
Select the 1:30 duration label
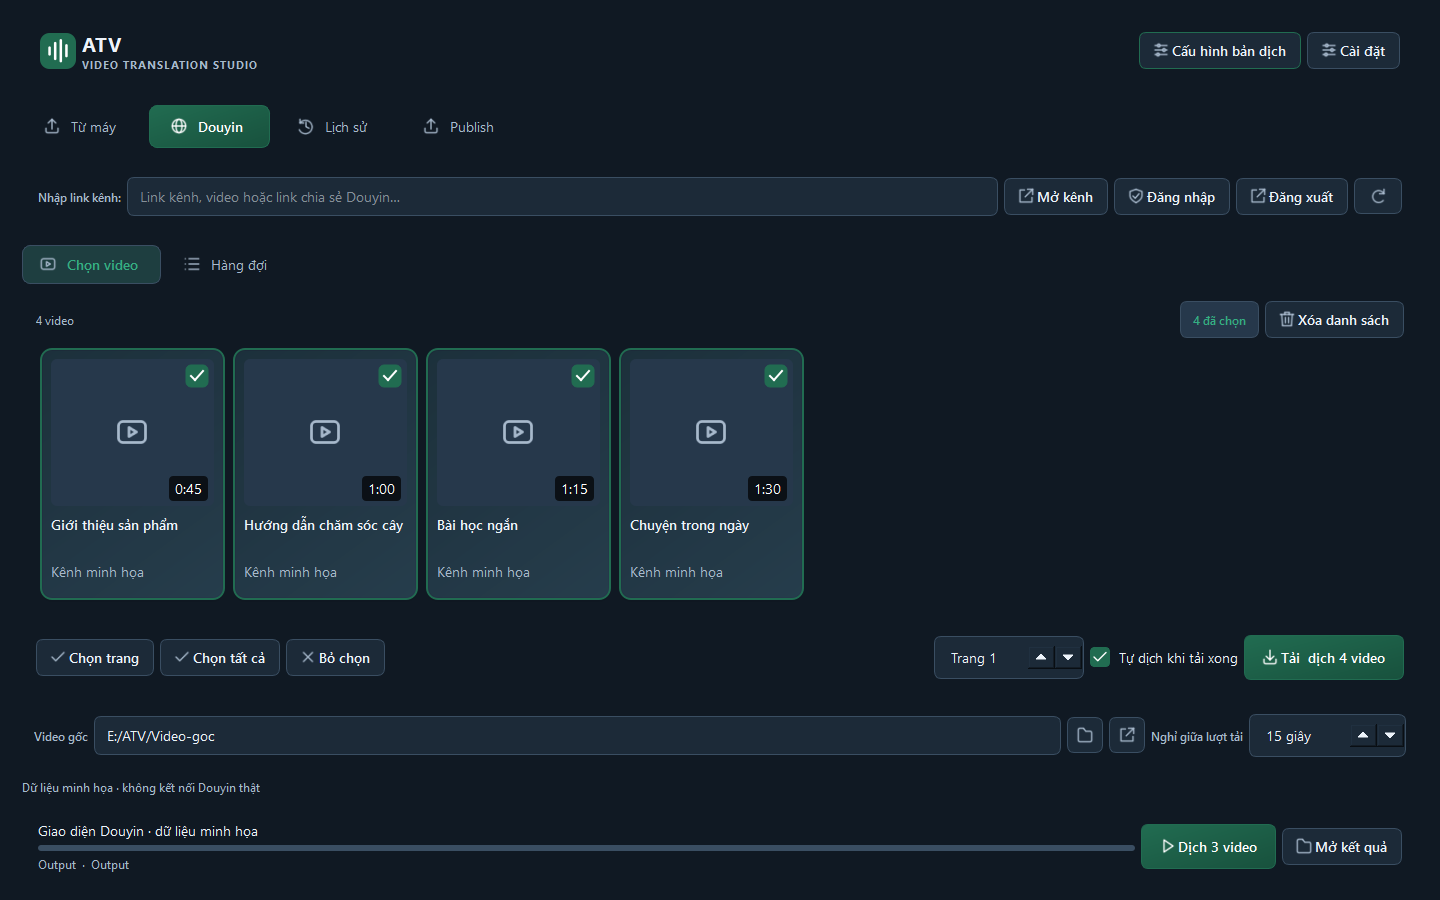[768, 489]
